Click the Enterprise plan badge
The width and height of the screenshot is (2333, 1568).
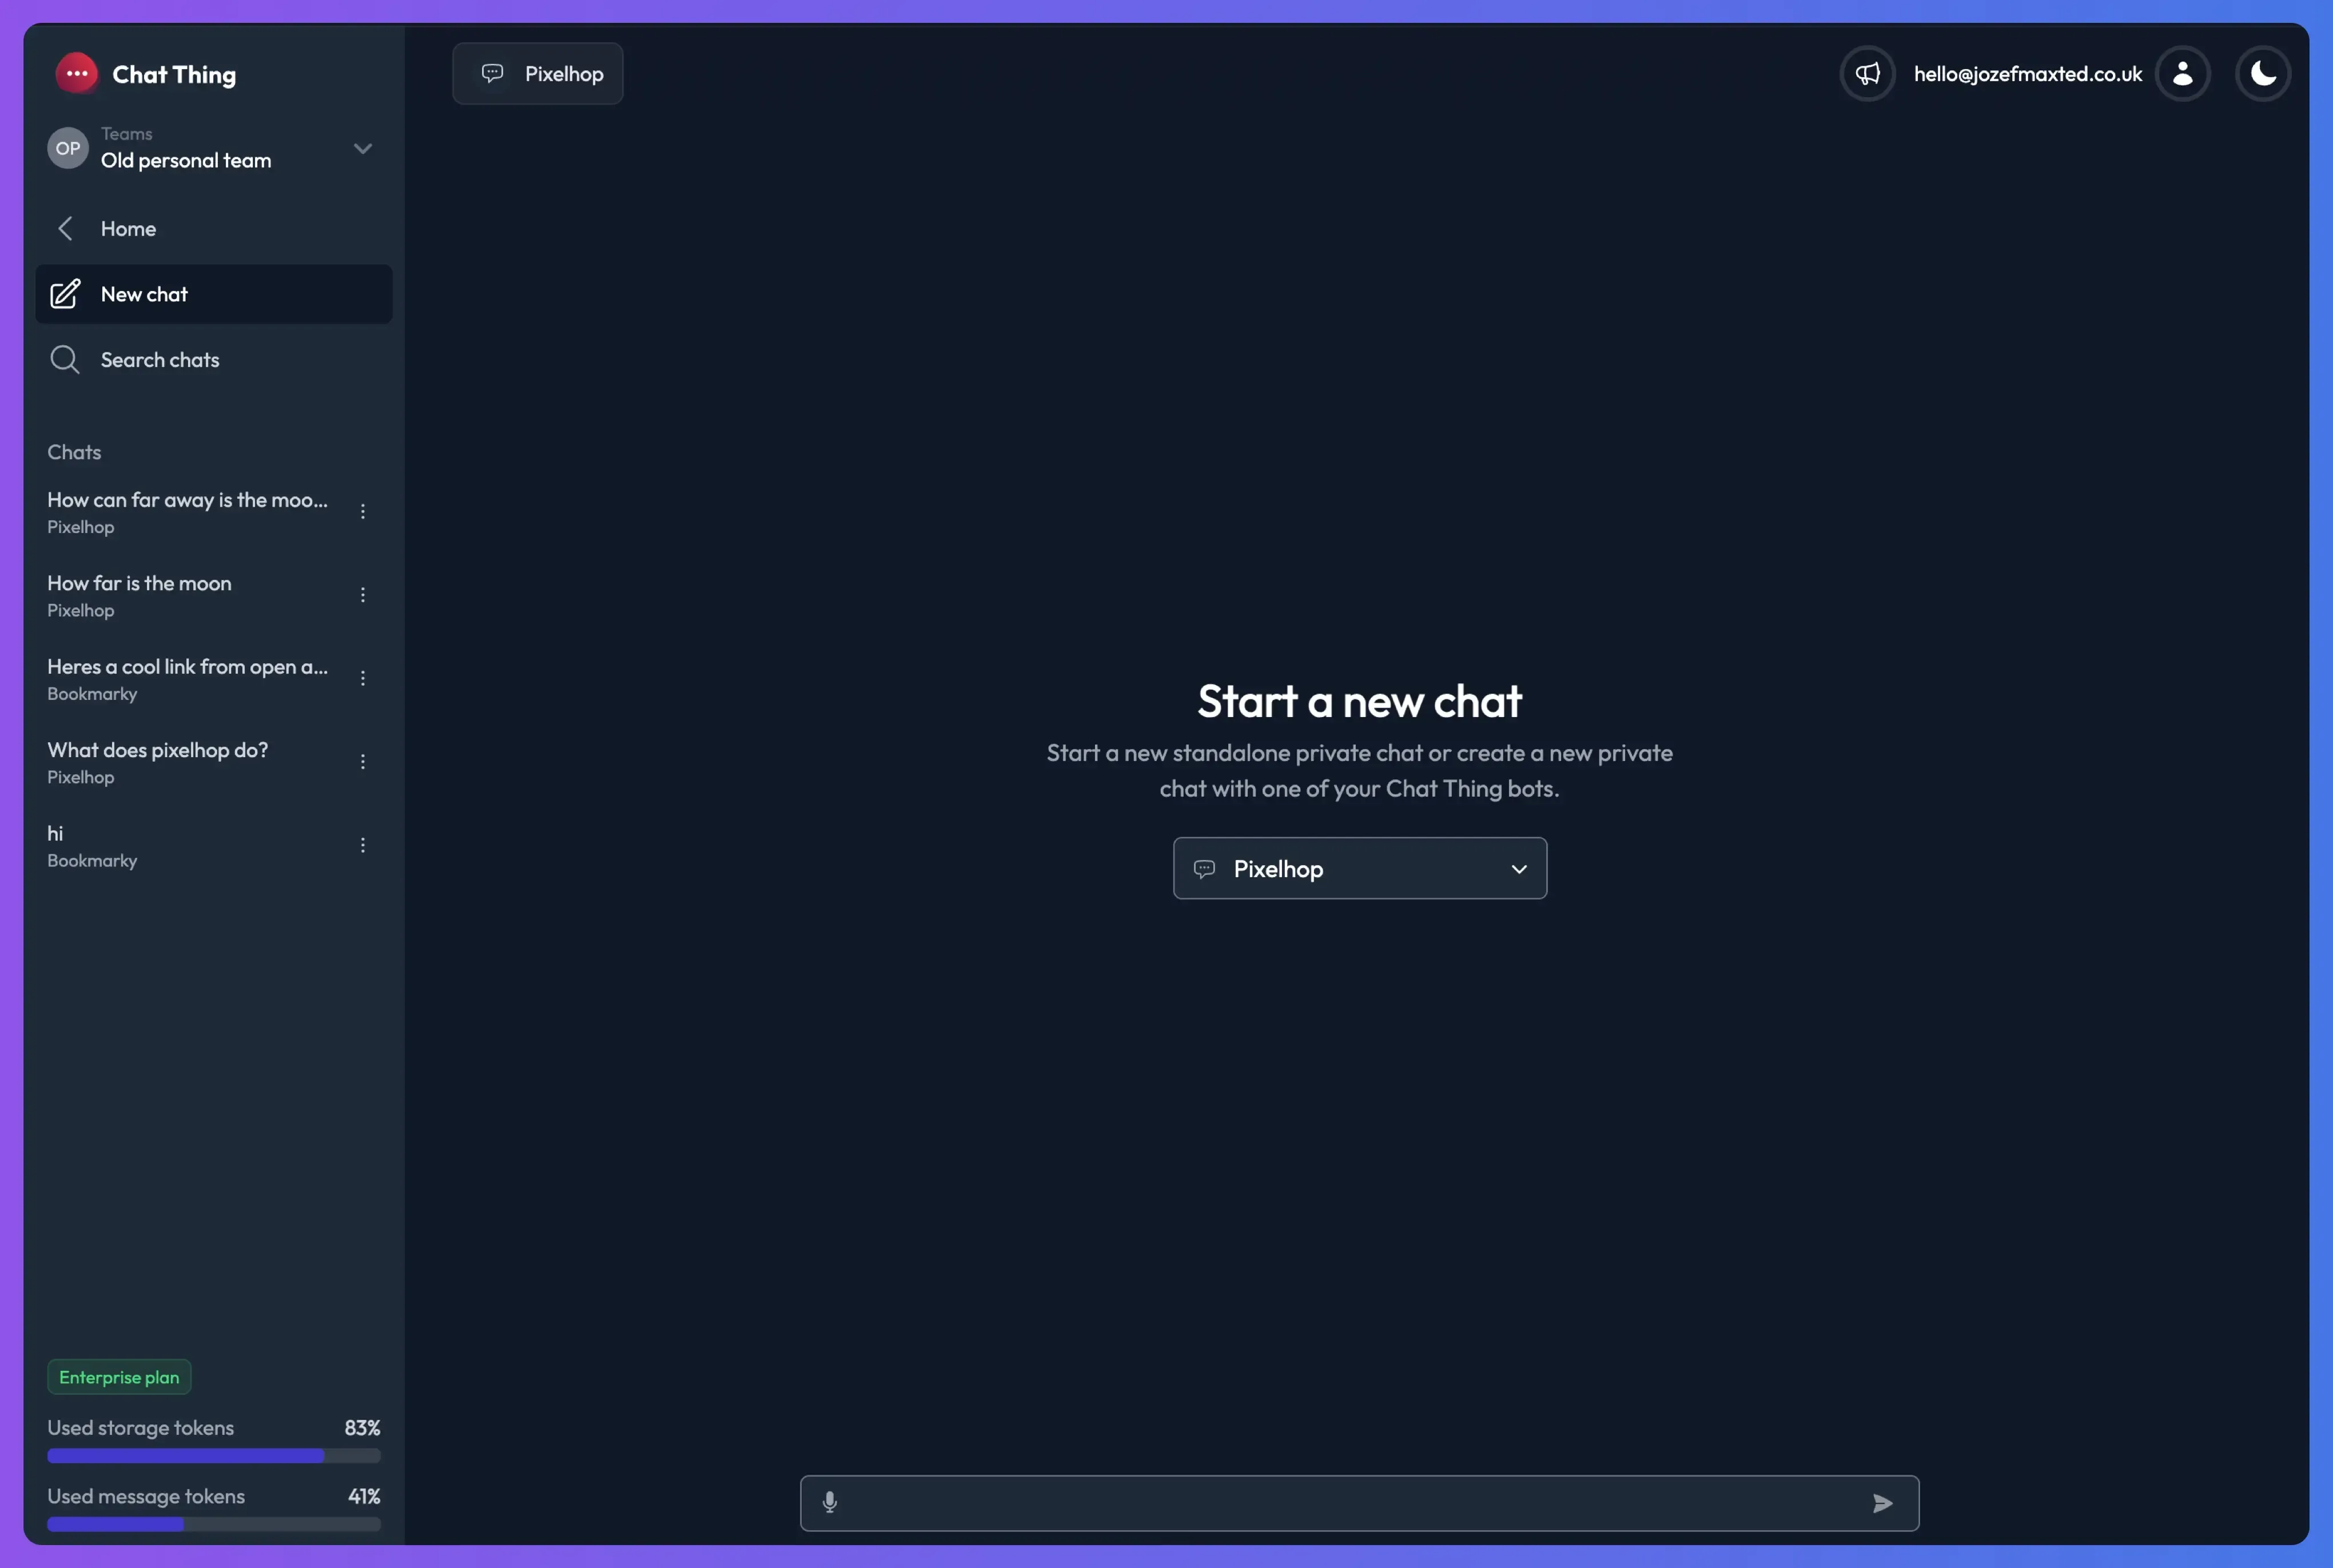point(119,1376)
